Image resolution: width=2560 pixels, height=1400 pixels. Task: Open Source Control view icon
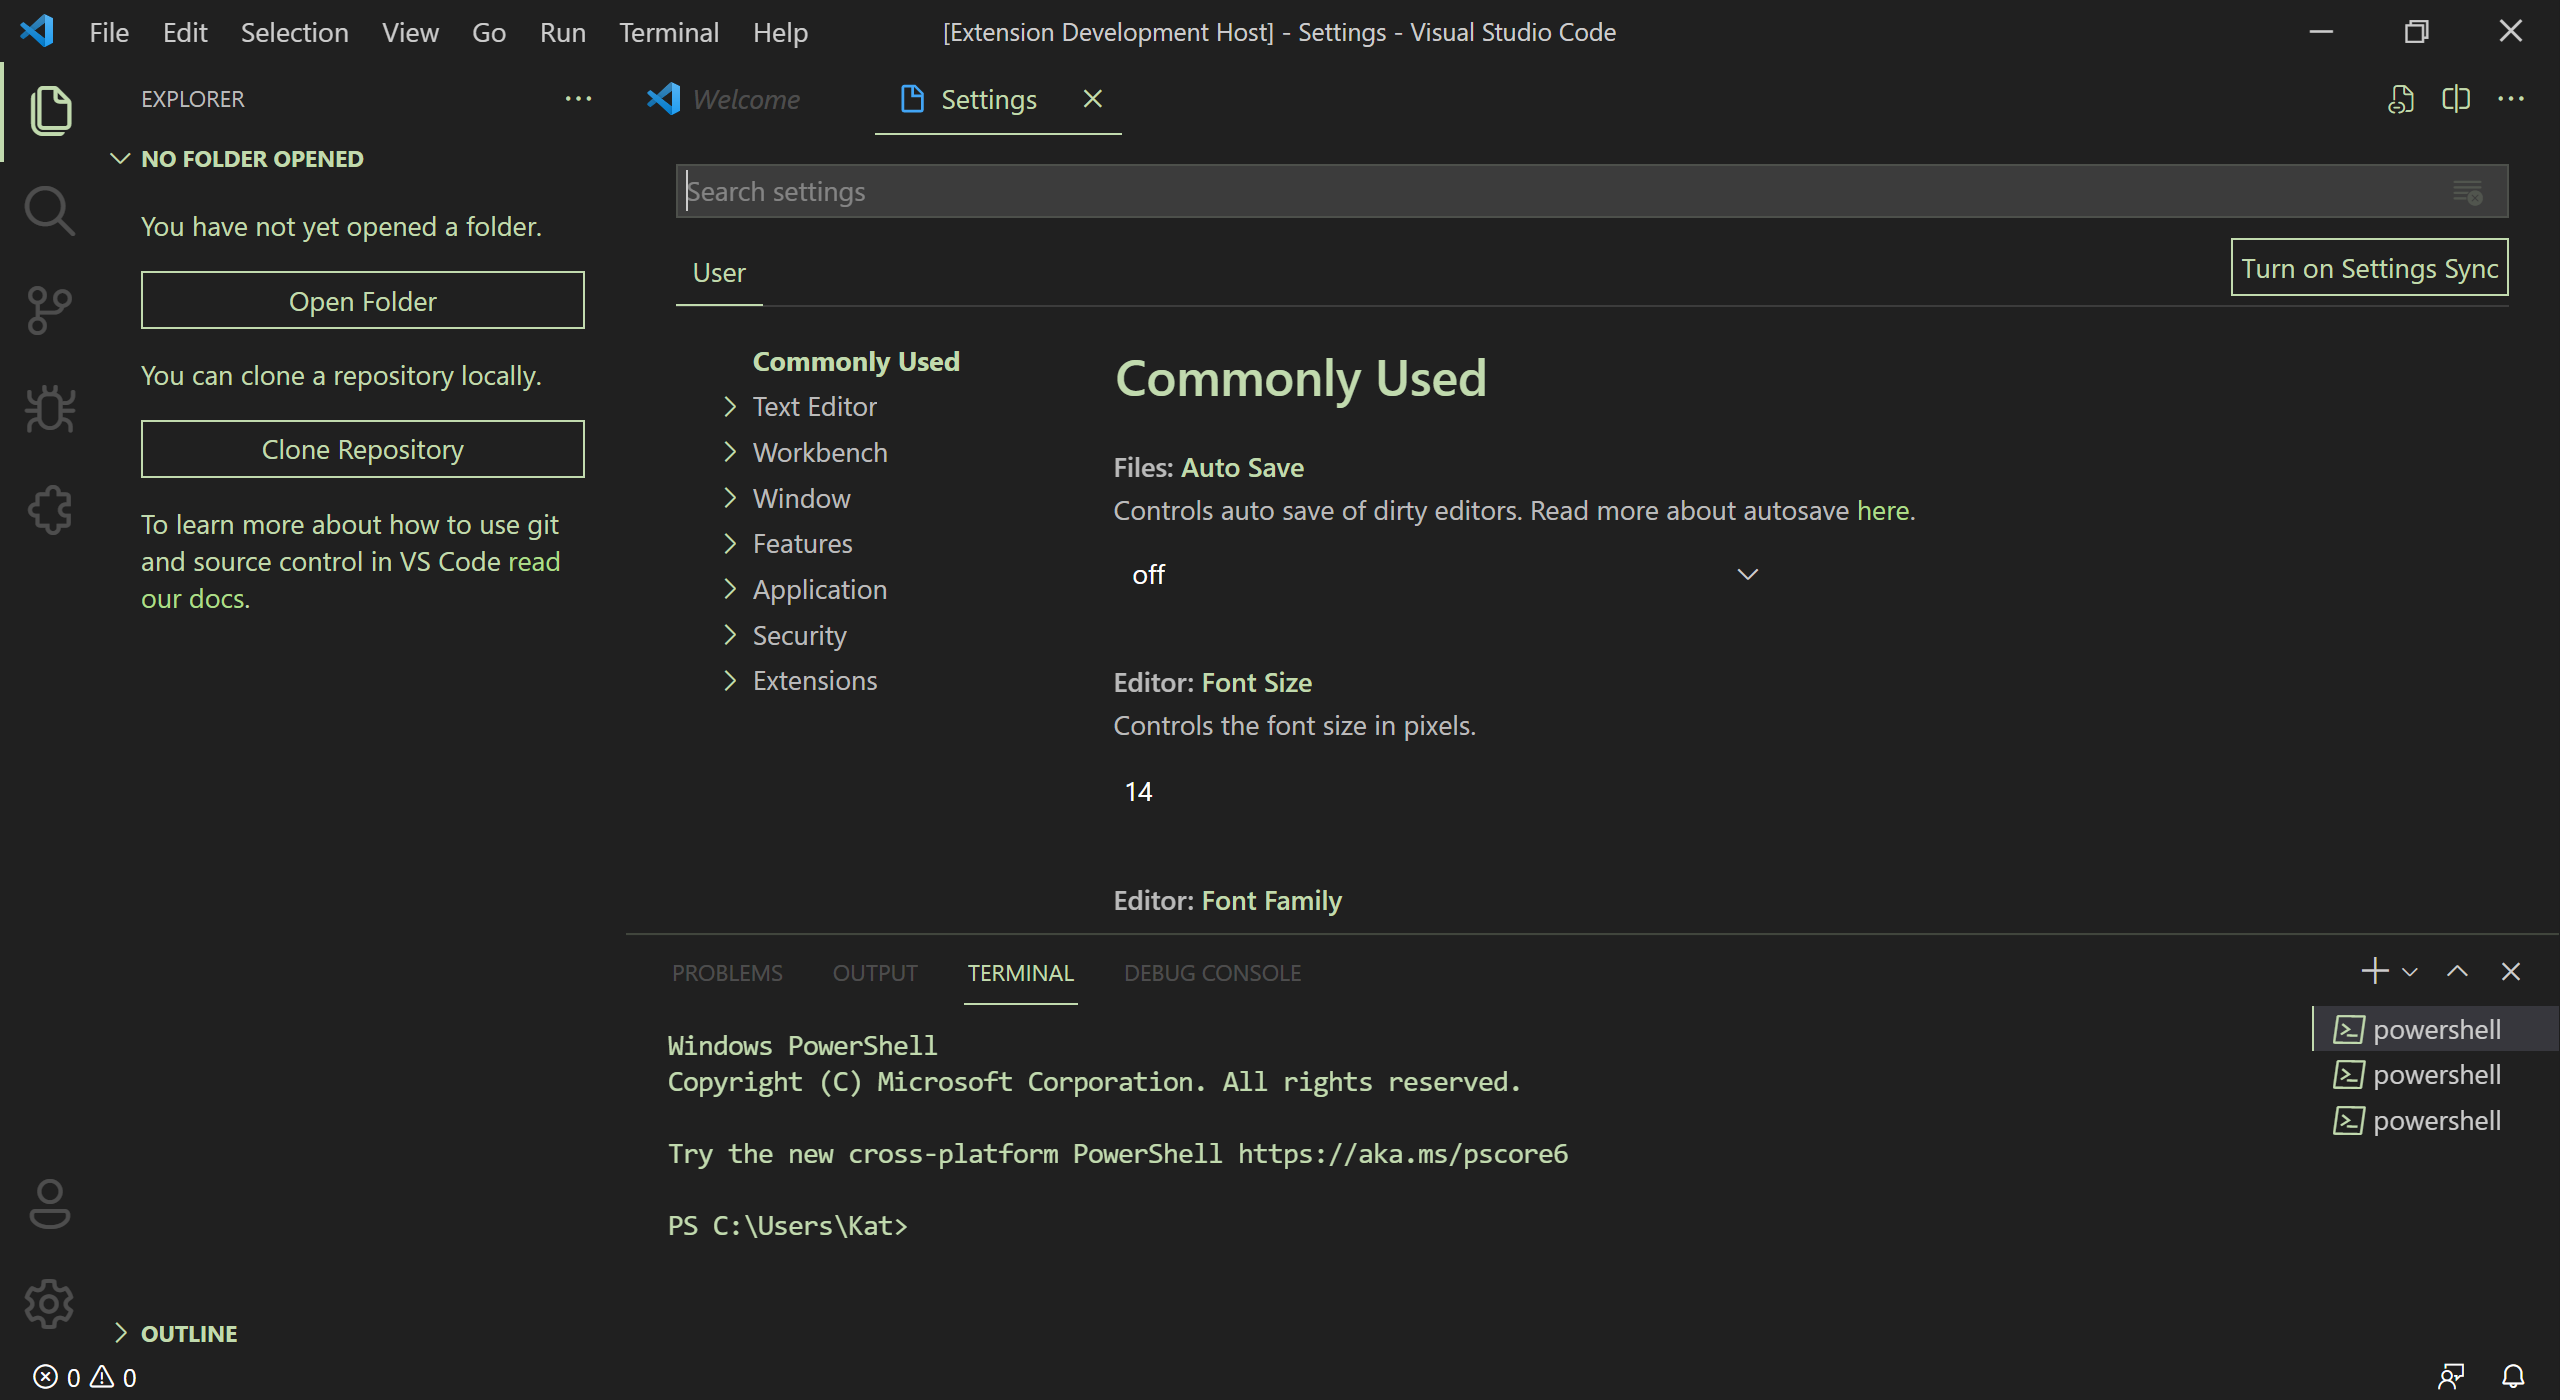pyautogui.click(x=49, y=311)
